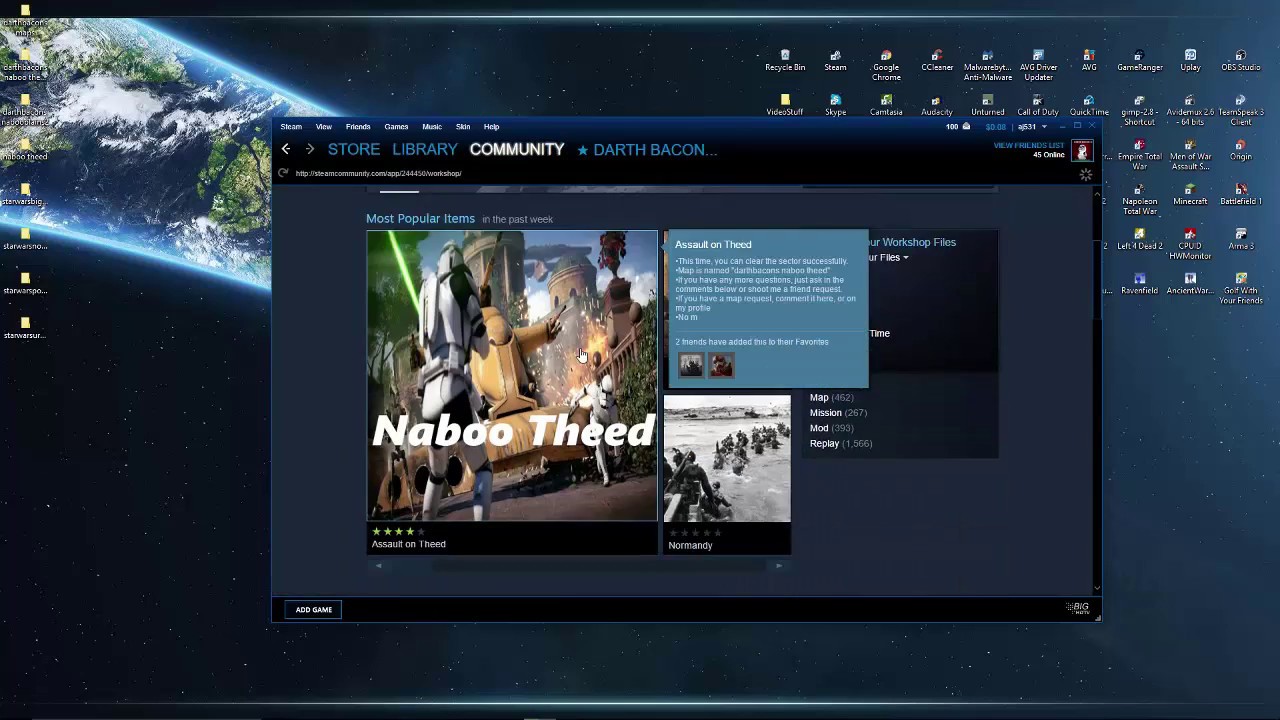Launch Skype desktop shortcut

click(x=835, y=105)
